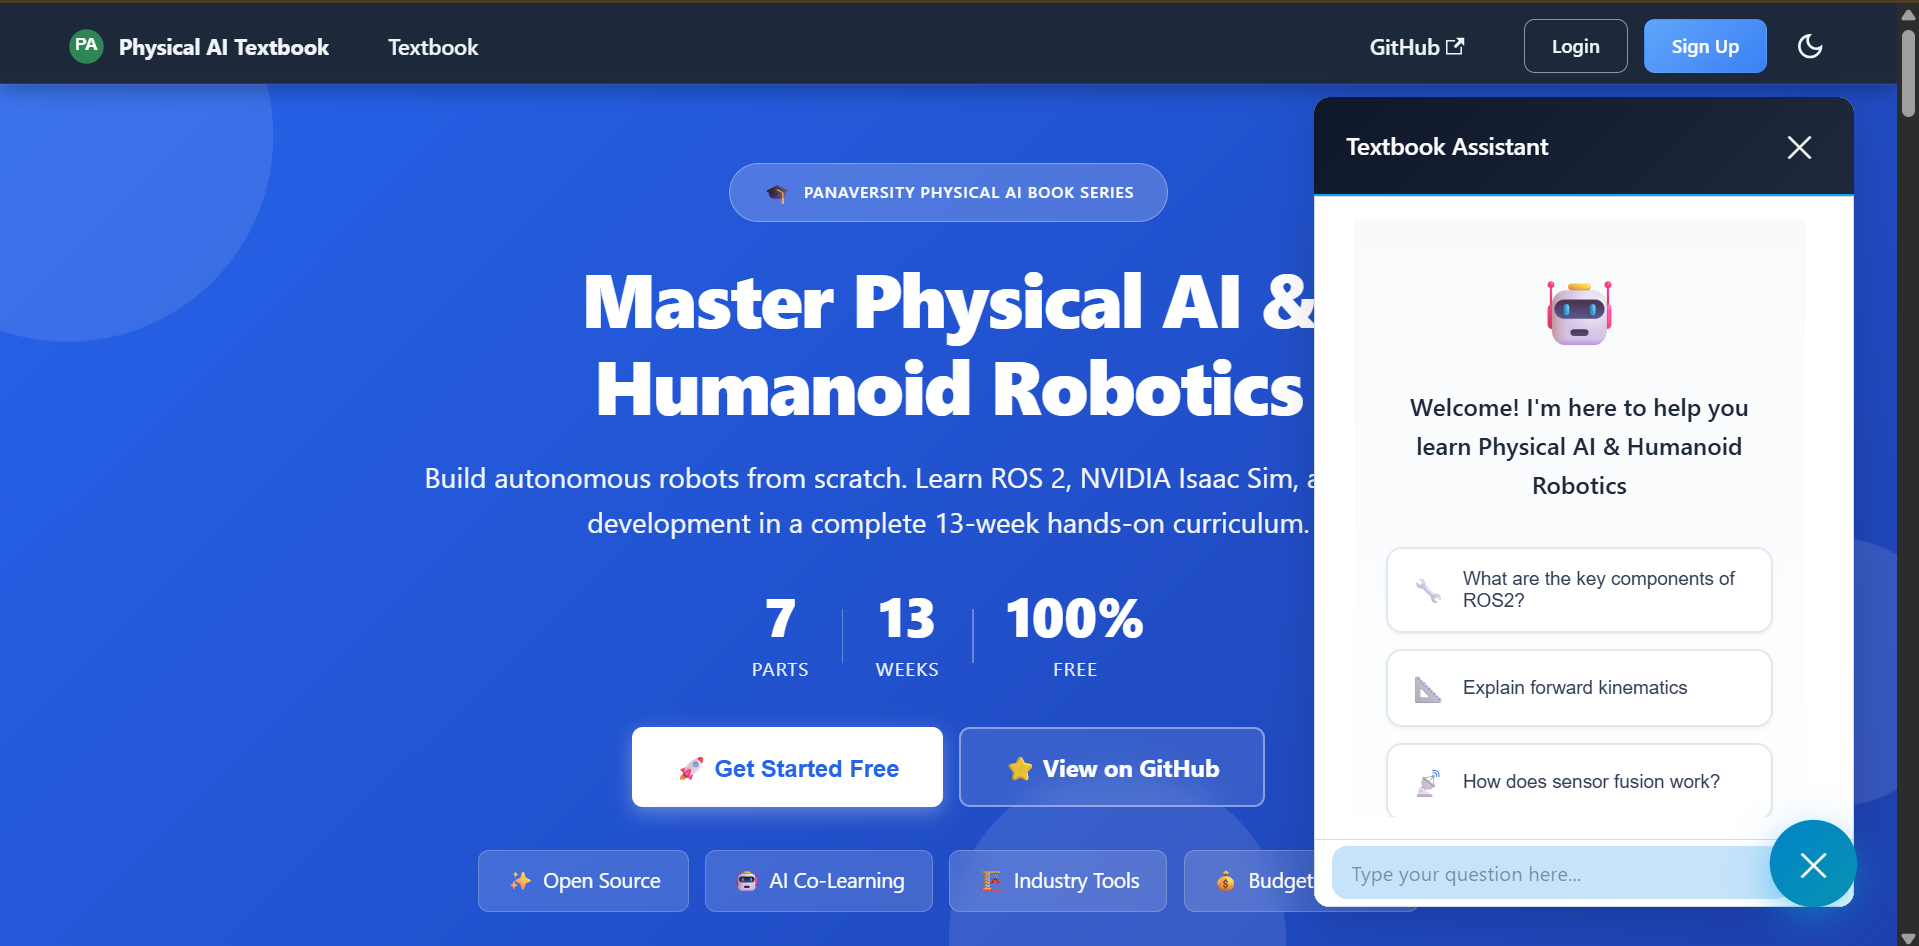Viewport: 1919px width, 946px height.
Task: Choose How does sensor fusion work suggestion
Action: click(x=1579, y=782)
